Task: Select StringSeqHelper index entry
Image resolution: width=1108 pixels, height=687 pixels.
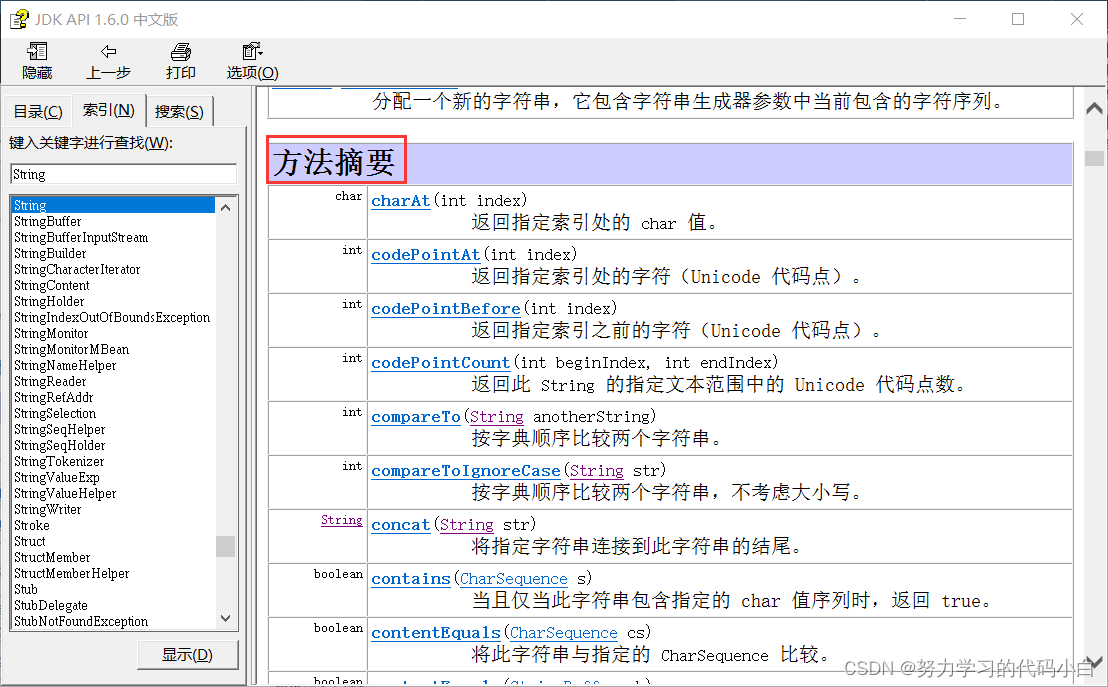Action: (59, 429)
